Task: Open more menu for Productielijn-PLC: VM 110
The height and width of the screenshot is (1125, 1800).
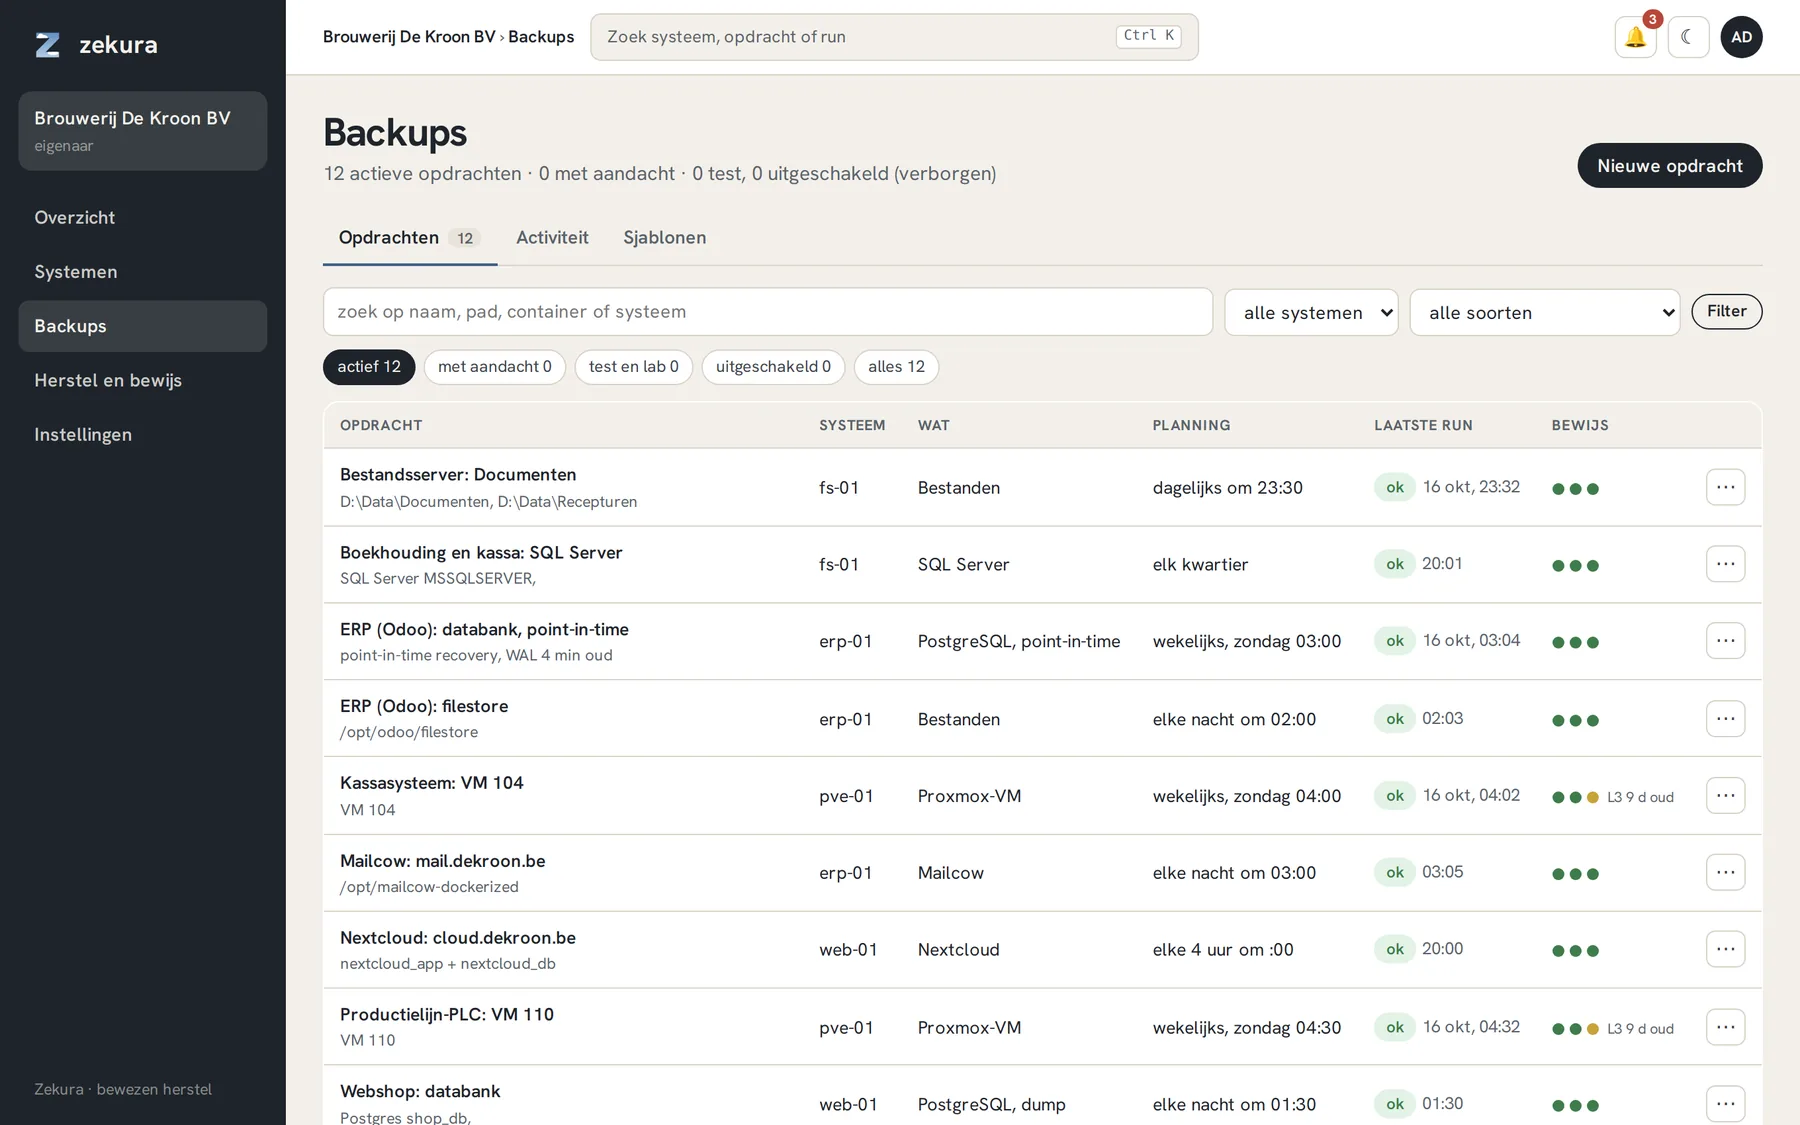Action: tap(1725, 1027)
